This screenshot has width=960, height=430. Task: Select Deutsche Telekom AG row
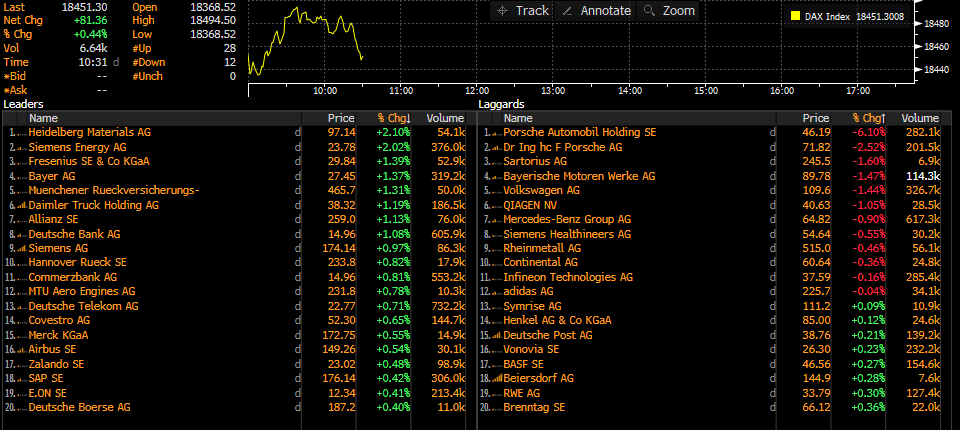pos(83,306)
